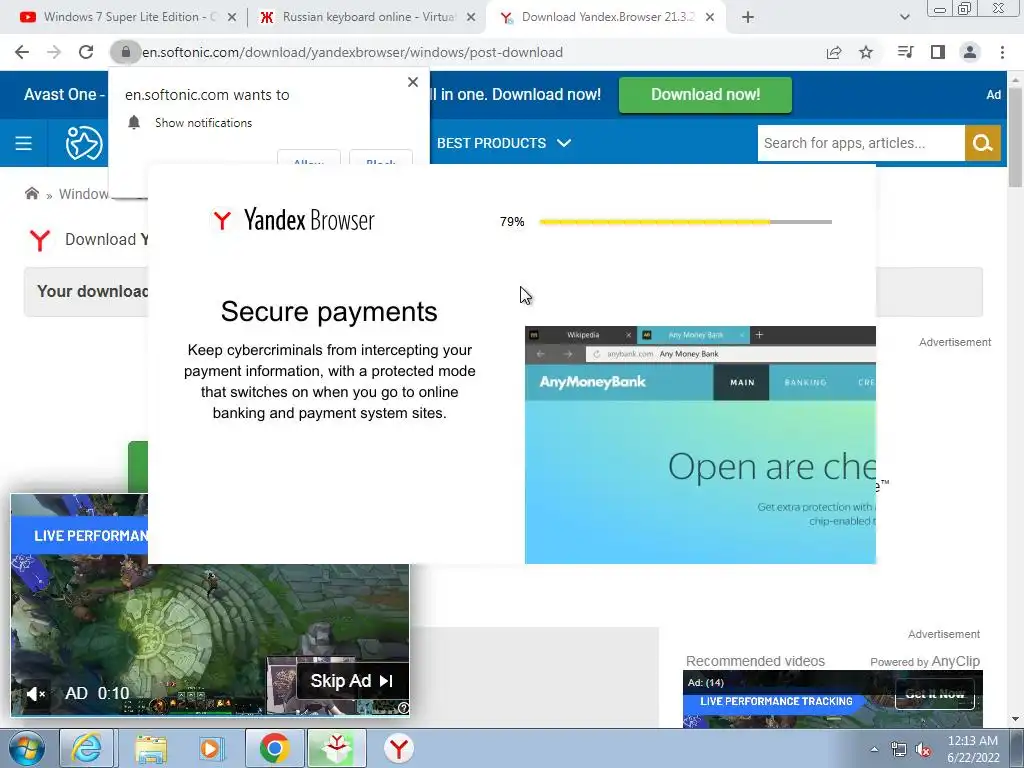Go back with the browser back arrow

[22, 52]
